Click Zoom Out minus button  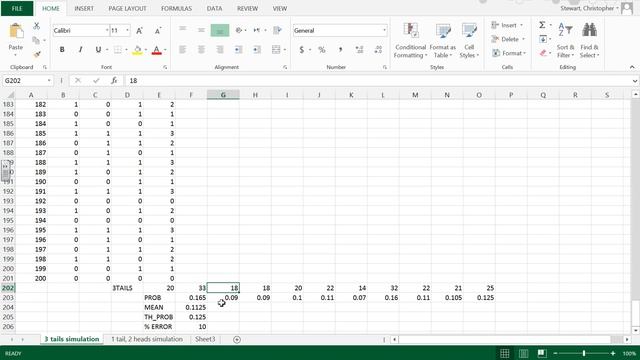click(555, 353)
